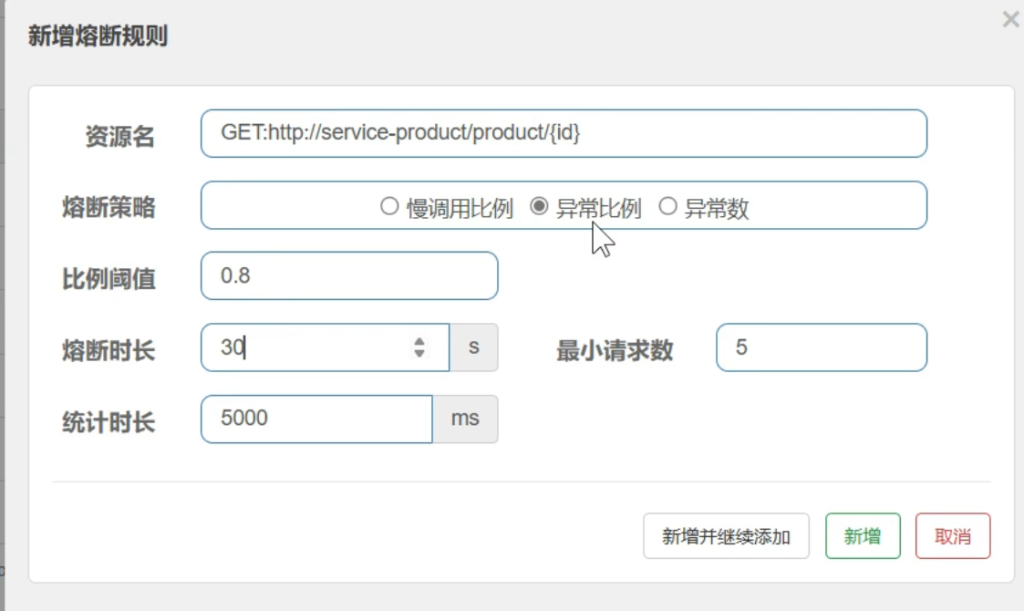Click the 熔断策略 label
This screenshot has height=611, width=1024.
(109, 208)
